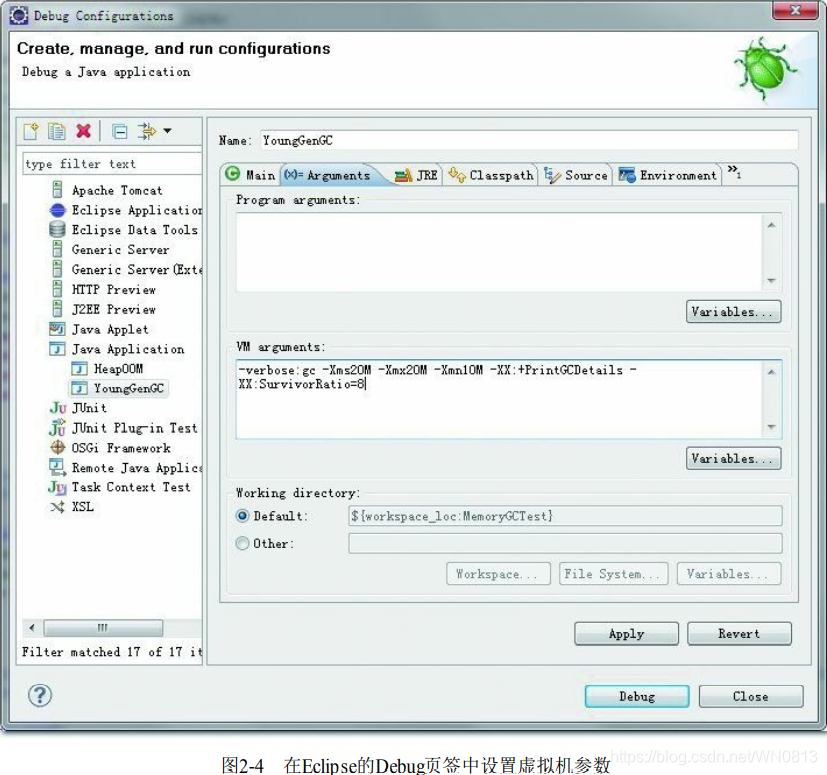
Task: Click Java Applet icon
Action: (x=57, y=330)
